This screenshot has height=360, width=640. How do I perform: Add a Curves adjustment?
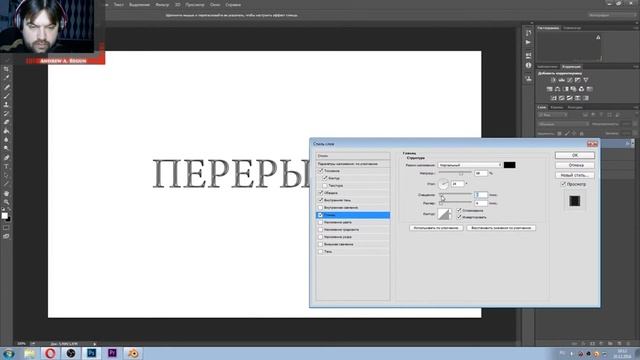pyautogui.click(x=569, y=80)
